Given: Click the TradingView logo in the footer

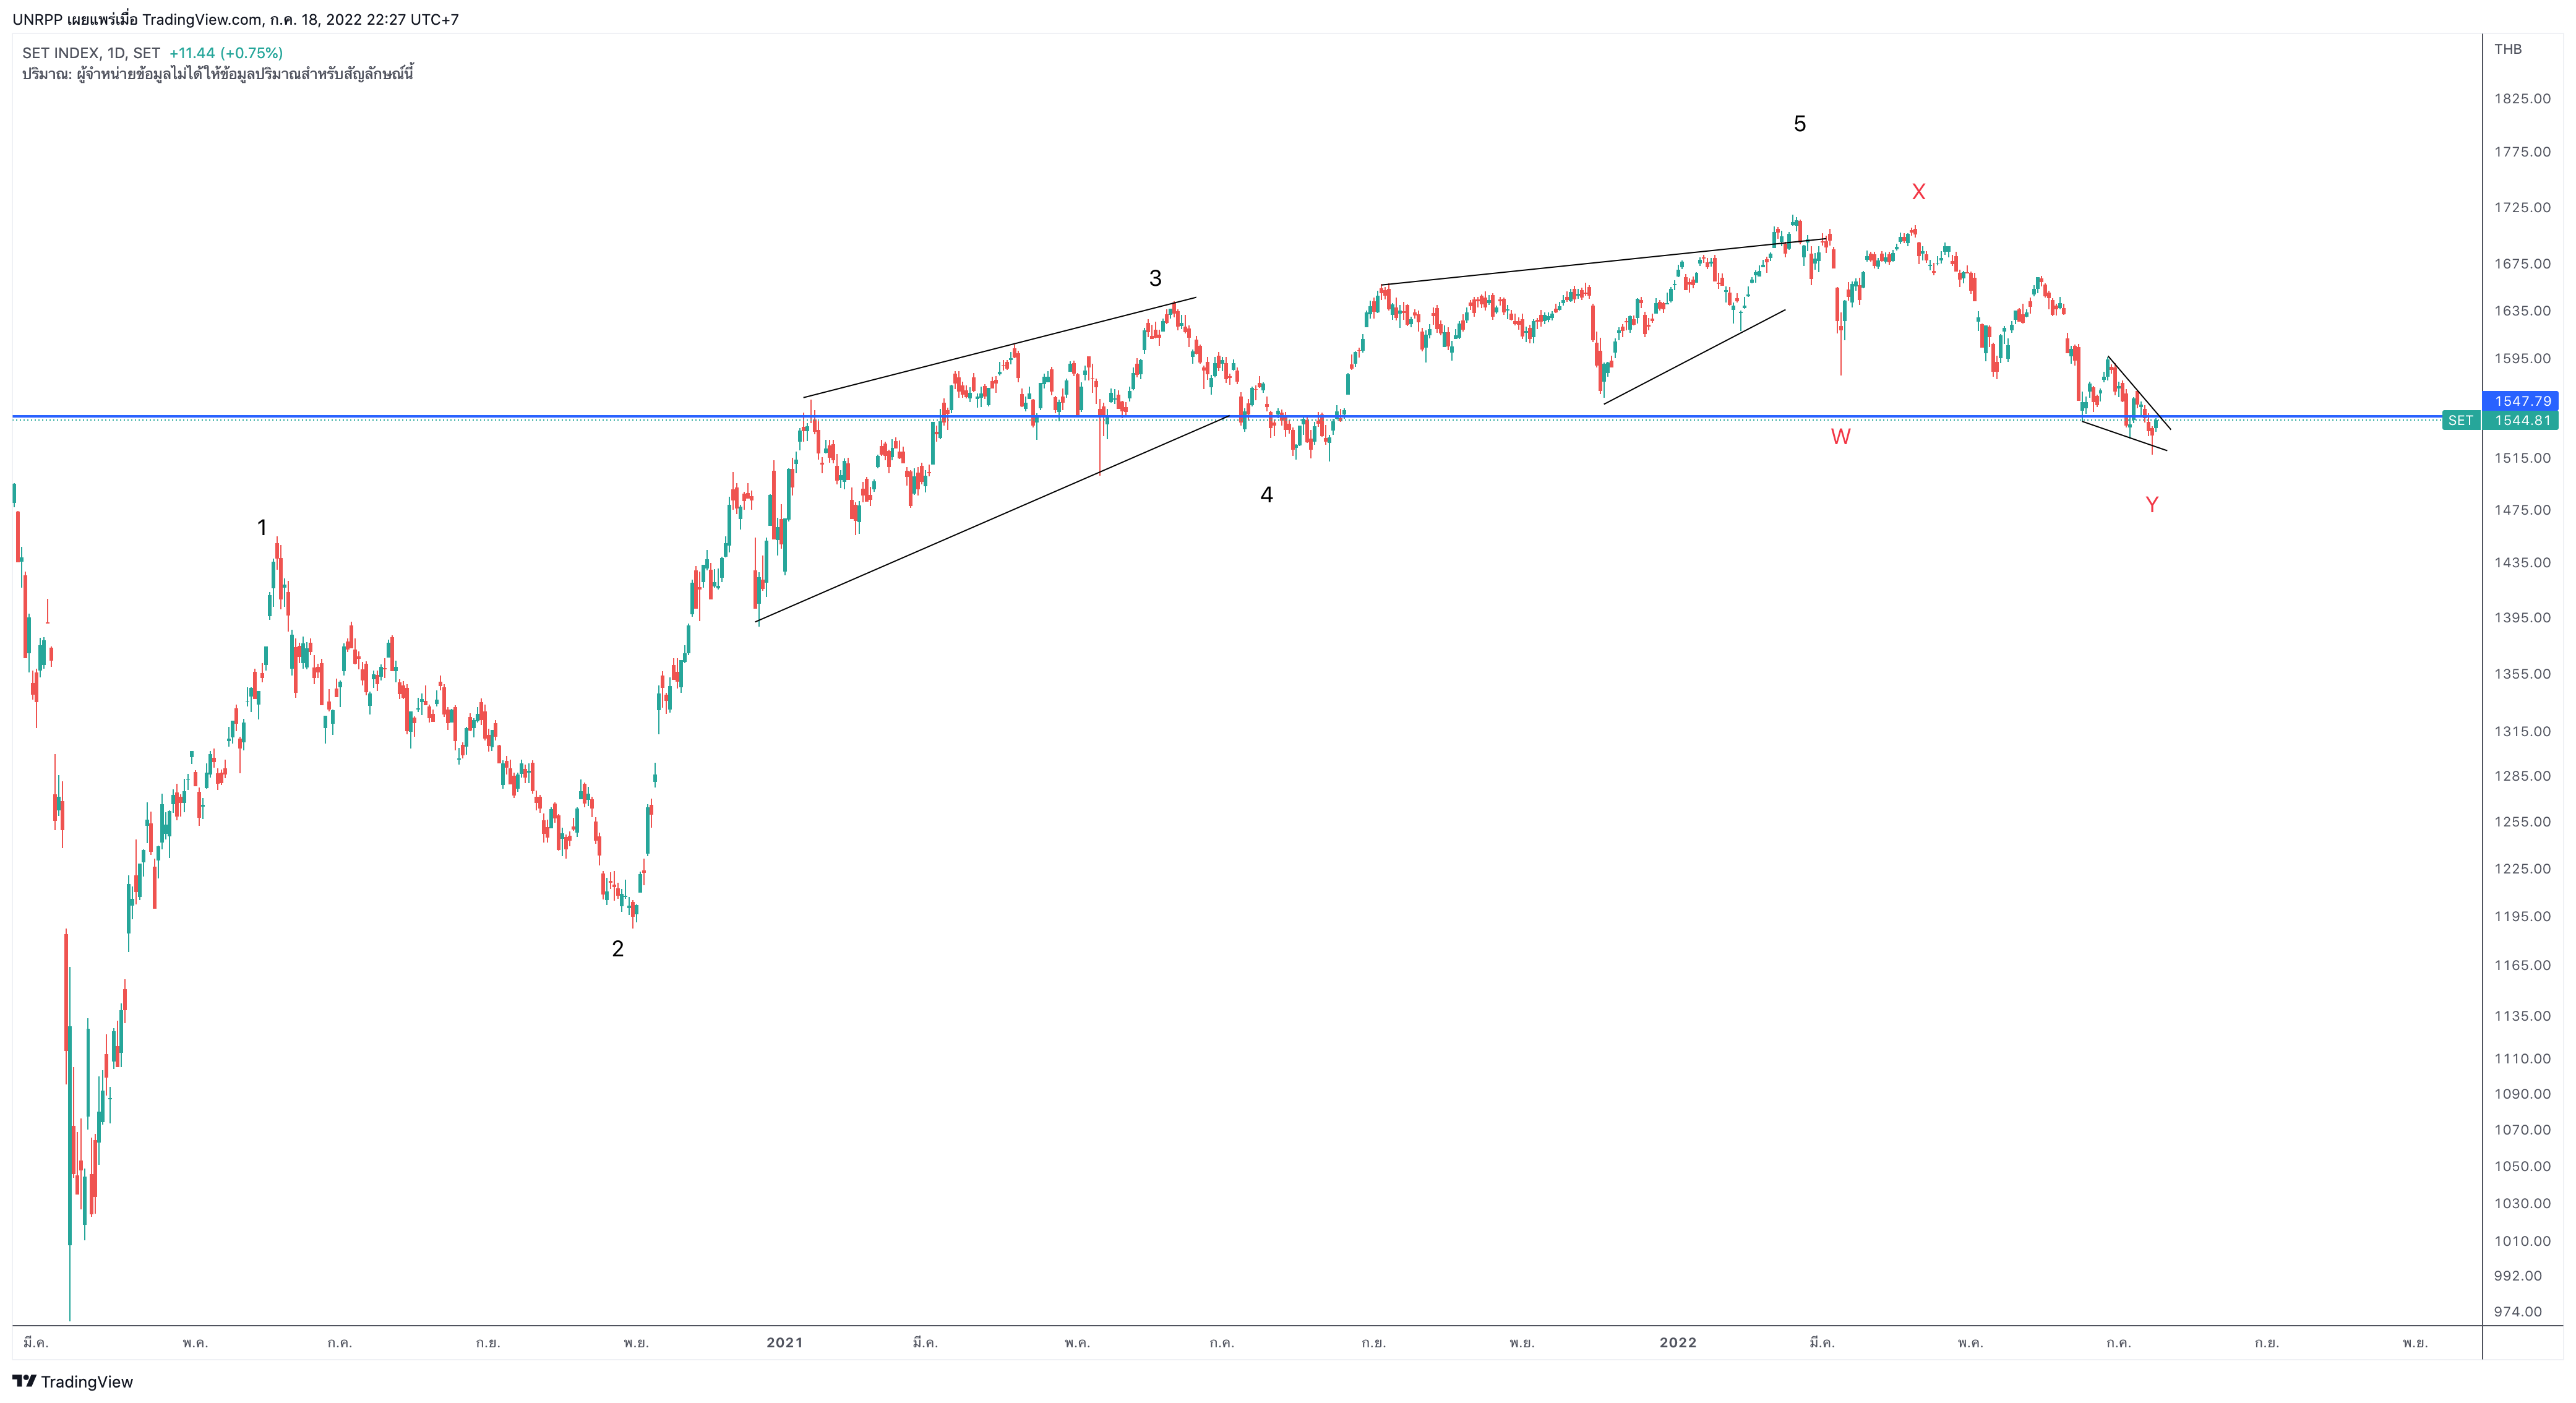Looking at the screenshot, I should pos(73,1381).
